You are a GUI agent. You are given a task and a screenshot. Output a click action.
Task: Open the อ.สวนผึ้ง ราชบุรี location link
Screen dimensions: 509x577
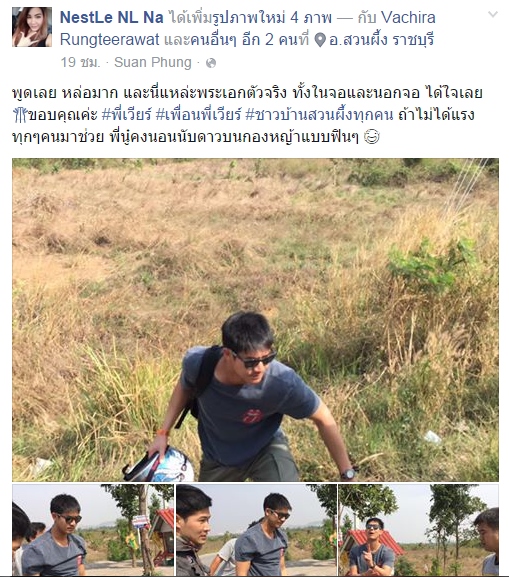point(382,39)
